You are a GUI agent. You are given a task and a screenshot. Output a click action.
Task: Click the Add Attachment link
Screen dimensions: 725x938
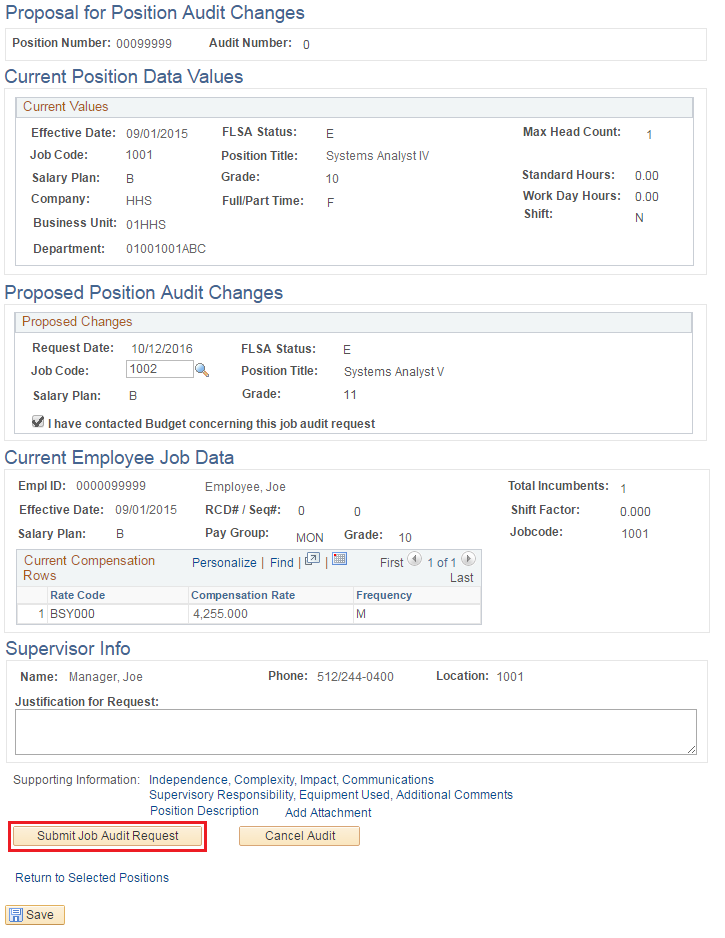[328, 813]
